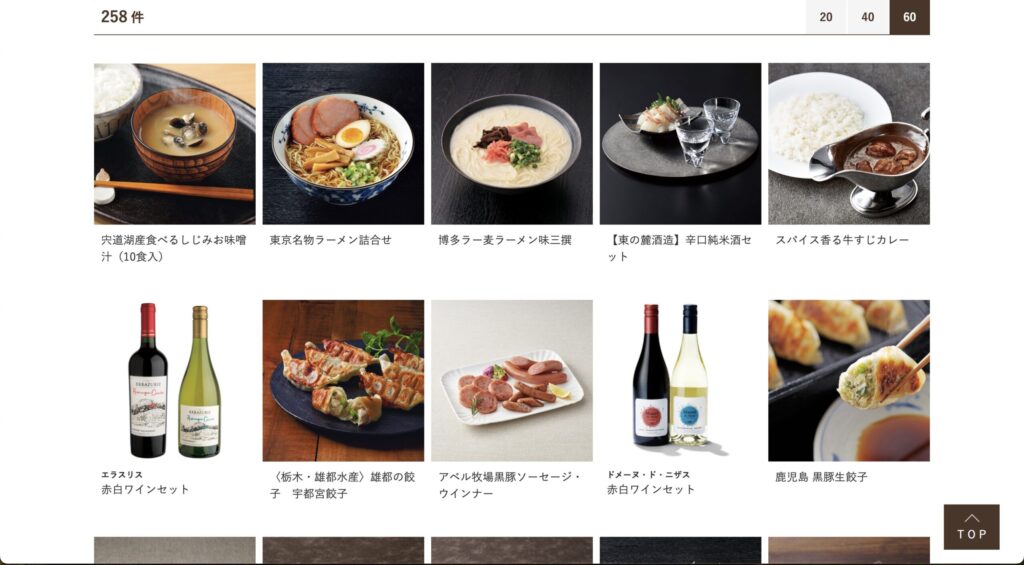Viewport: 1024px width, 565px height.
Task: Open the sausage and wiener plate image
Action: tap(511, 381)
